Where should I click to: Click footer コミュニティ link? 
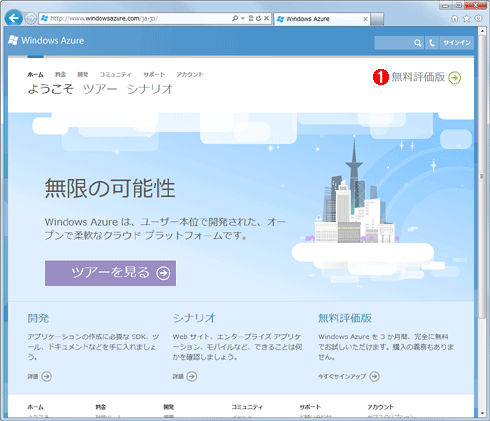247,407
